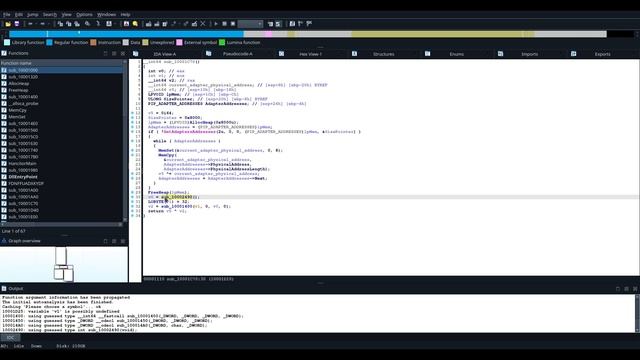
Task: Open the forward-jump history dropdown arrow
Action: (48, 24)
